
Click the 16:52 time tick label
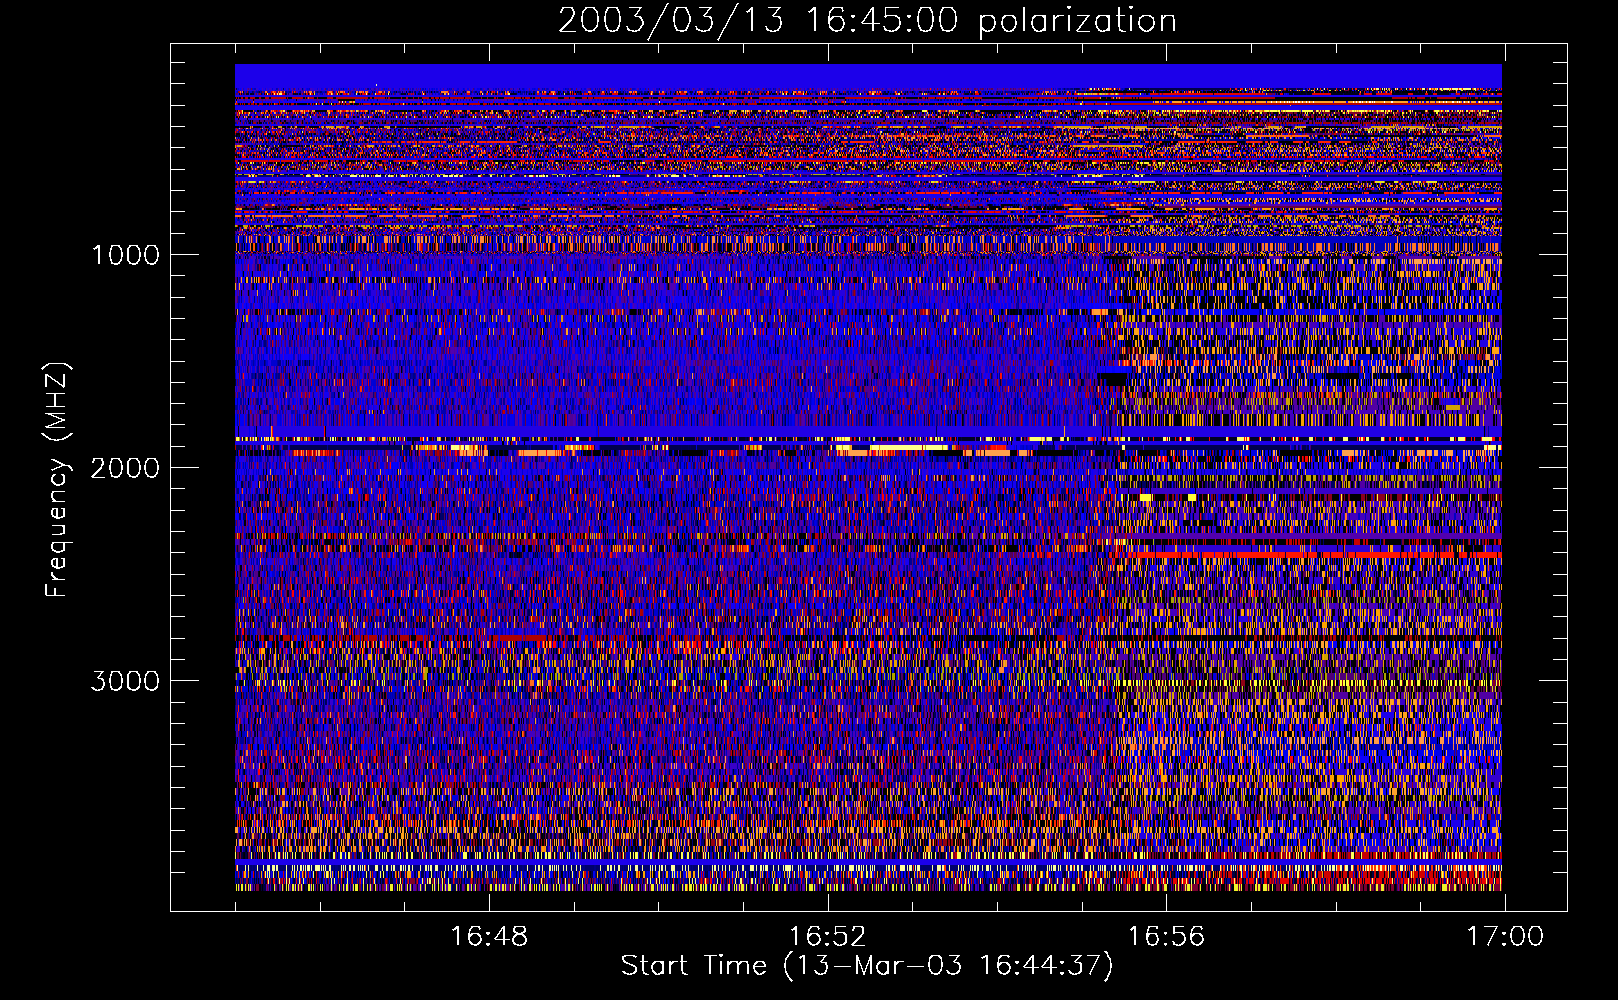pyautogui.click(x=827, y=937)
